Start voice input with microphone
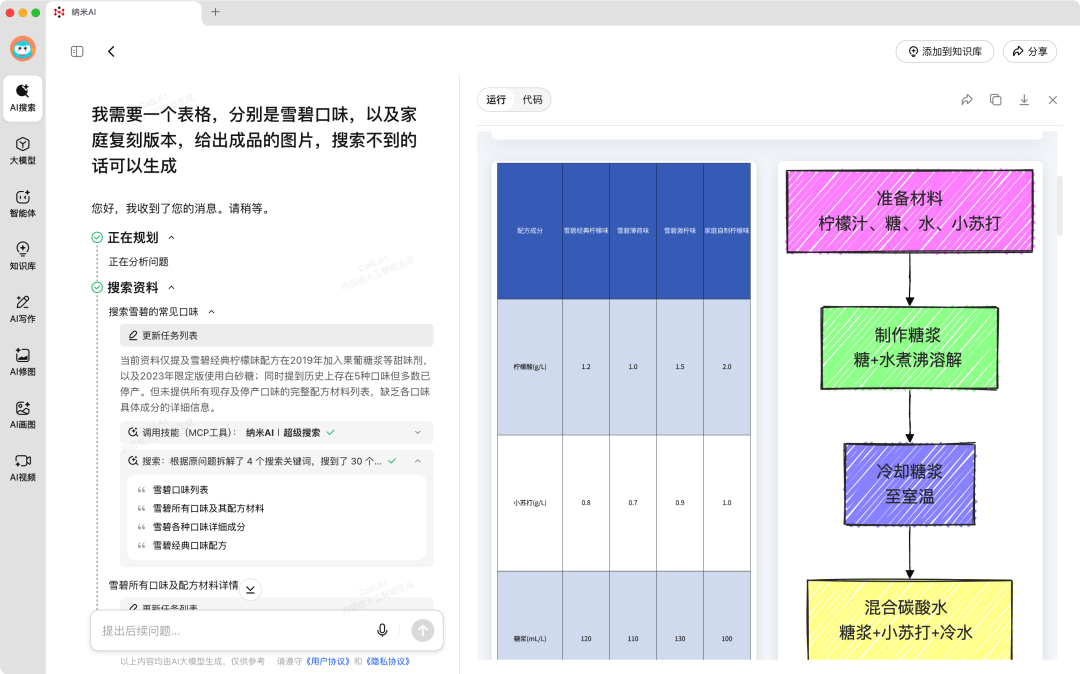The width and height of the screenshot is (1080, 674). pyautogui.click(x=382, y=630)
